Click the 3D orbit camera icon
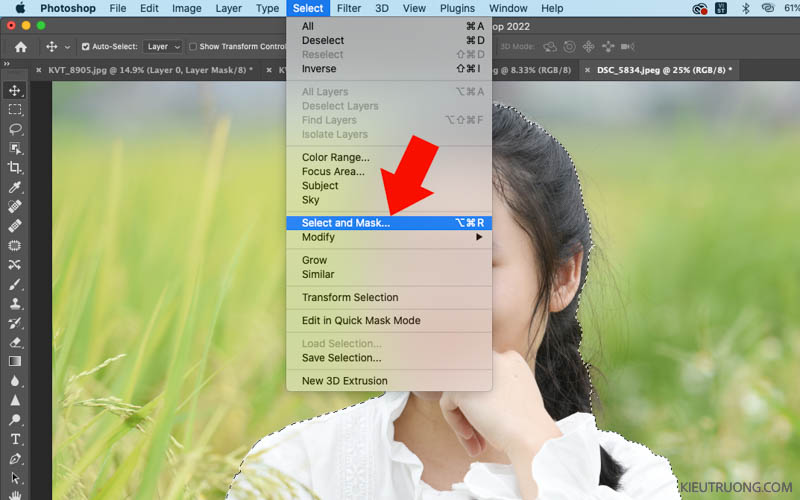 [549, 47]
